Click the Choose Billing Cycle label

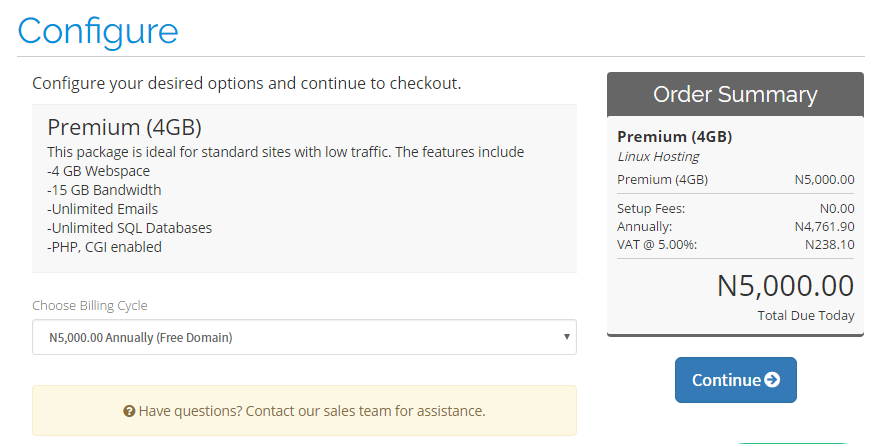click(x=90, y=305)
